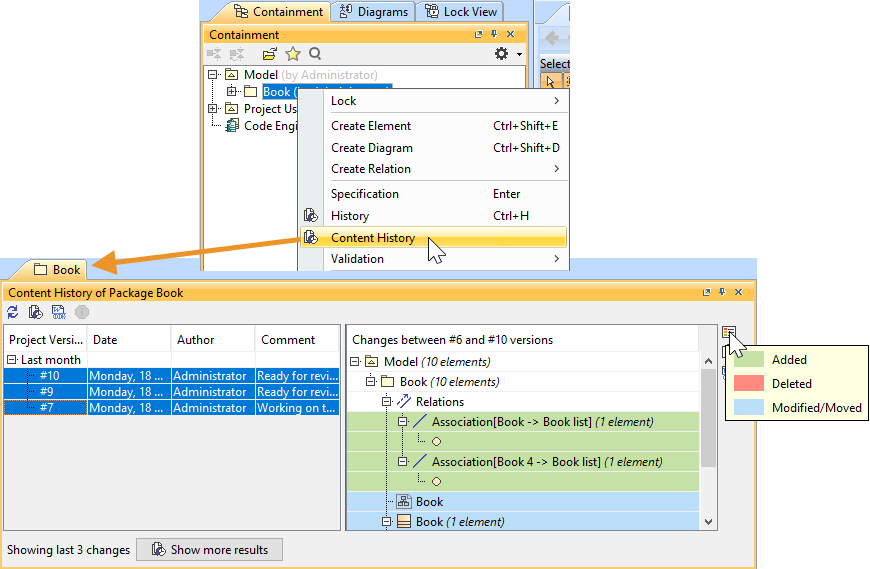This screenshot has height=569, width=870.
Task: Click the refresh icon in Content History toolbar
Action: 13,312
